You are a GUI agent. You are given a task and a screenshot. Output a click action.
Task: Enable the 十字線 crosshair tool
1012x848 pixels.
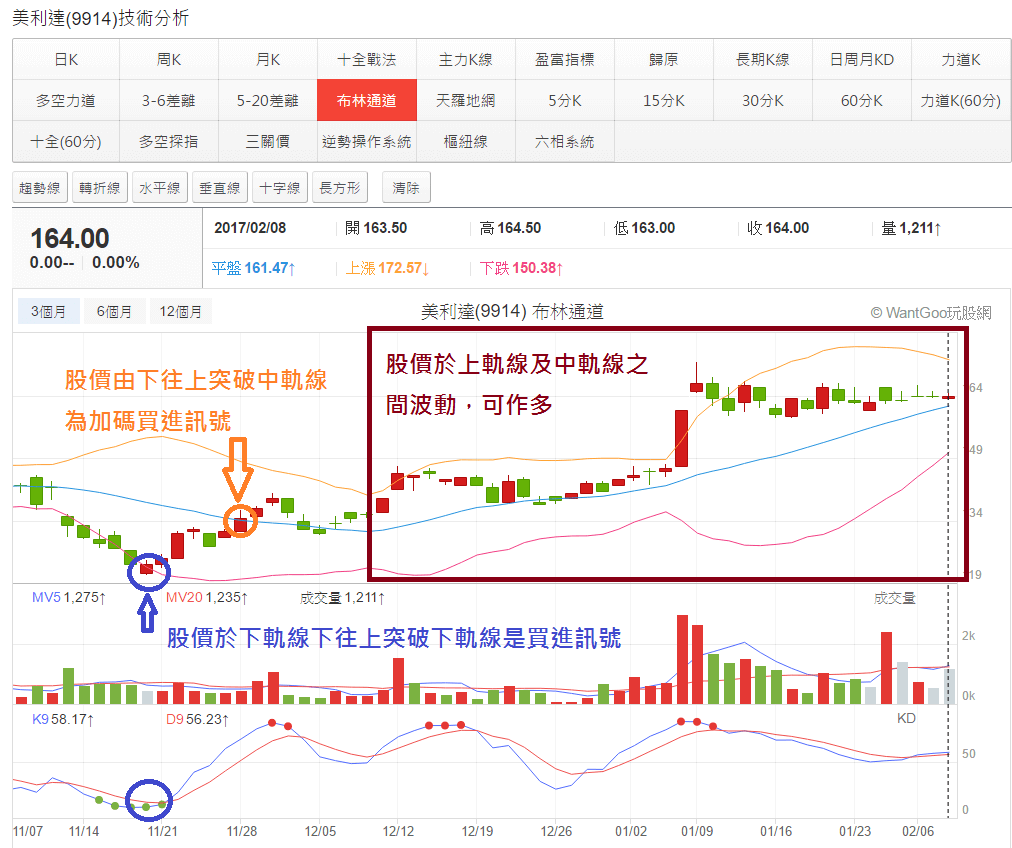point(279,188)
